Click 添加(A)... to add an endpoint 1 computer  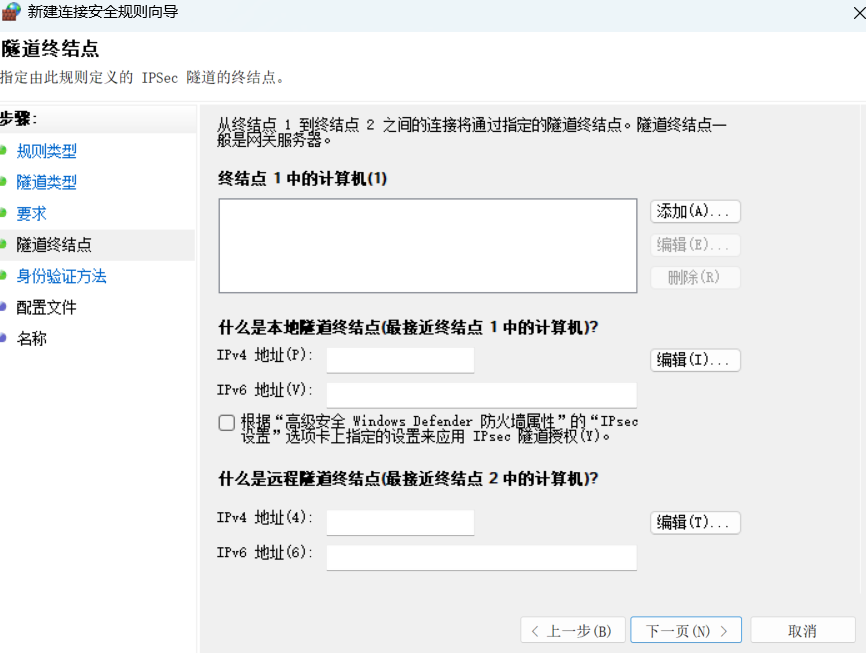click(x=695, y=212)
